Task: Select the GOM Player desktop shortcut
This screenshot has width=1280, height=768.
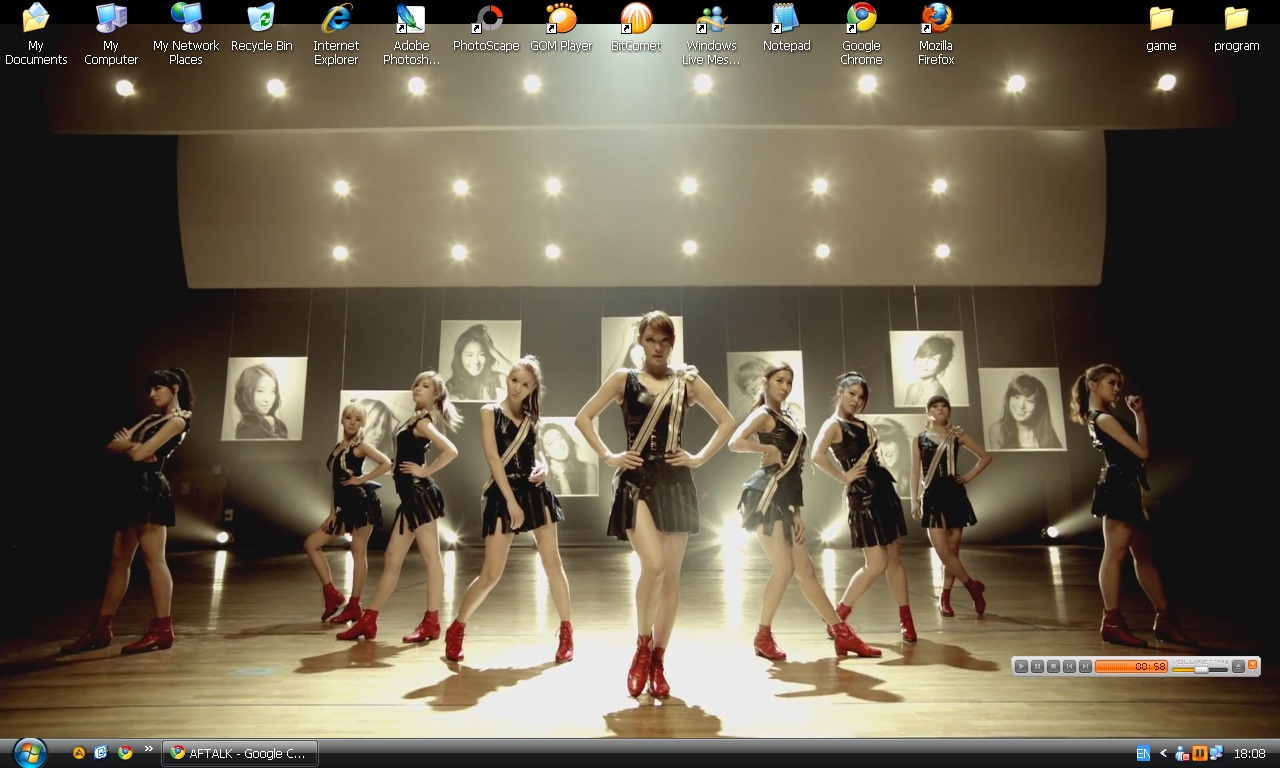Action: tap(561, 28)
